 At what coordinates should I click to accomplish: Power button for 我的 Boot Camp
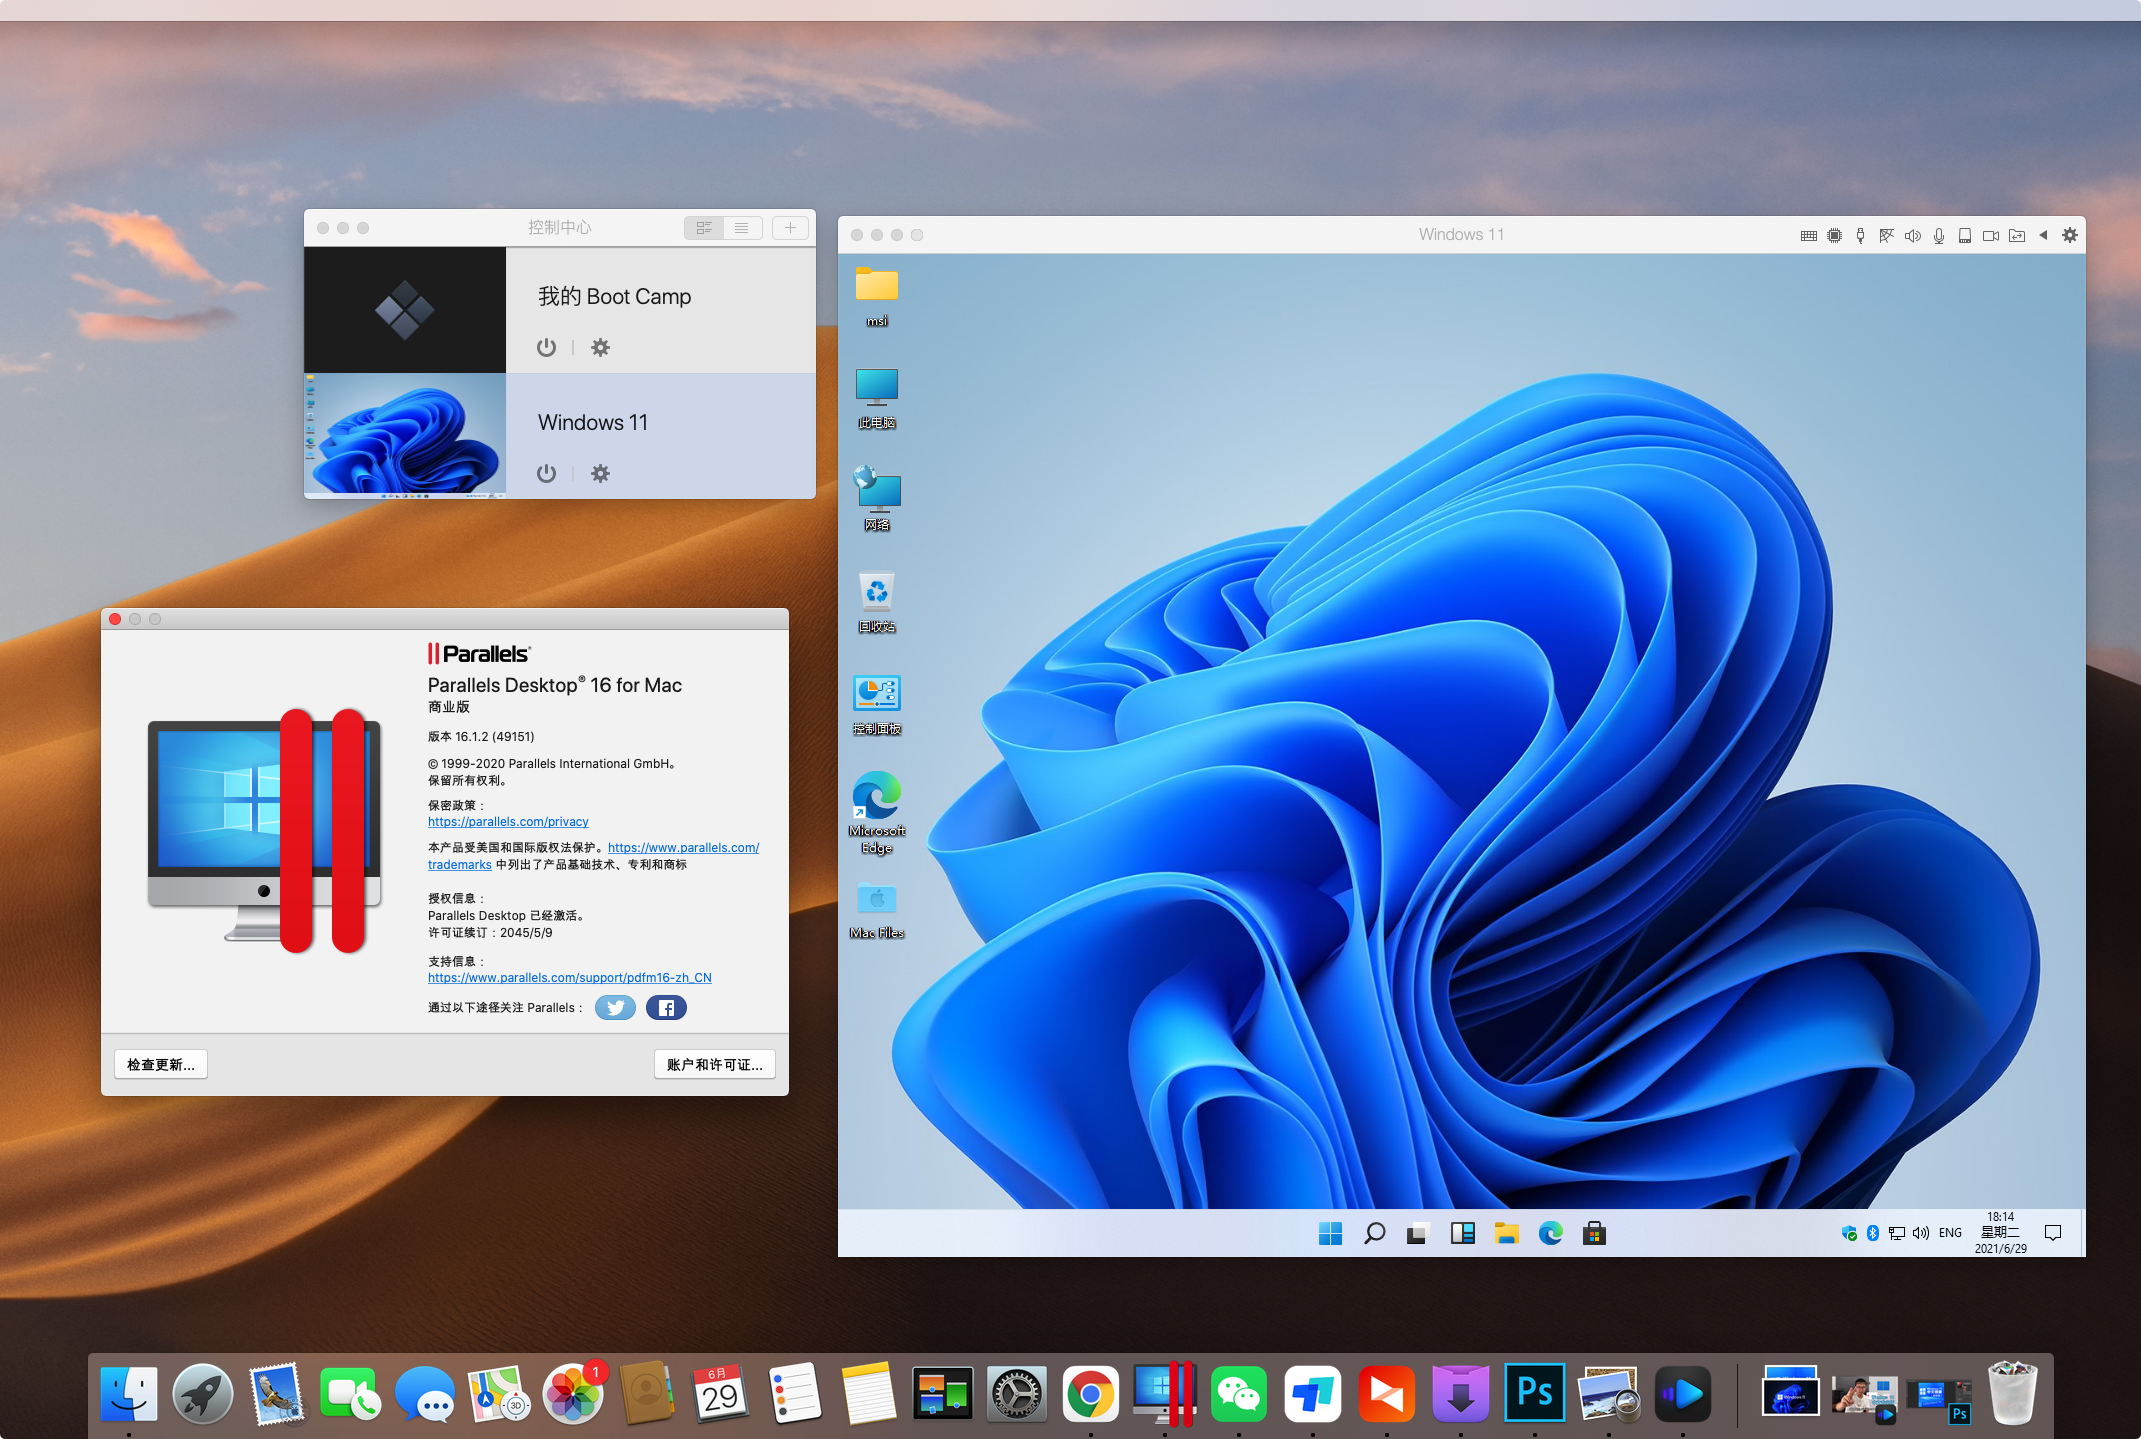coord(546,347)
